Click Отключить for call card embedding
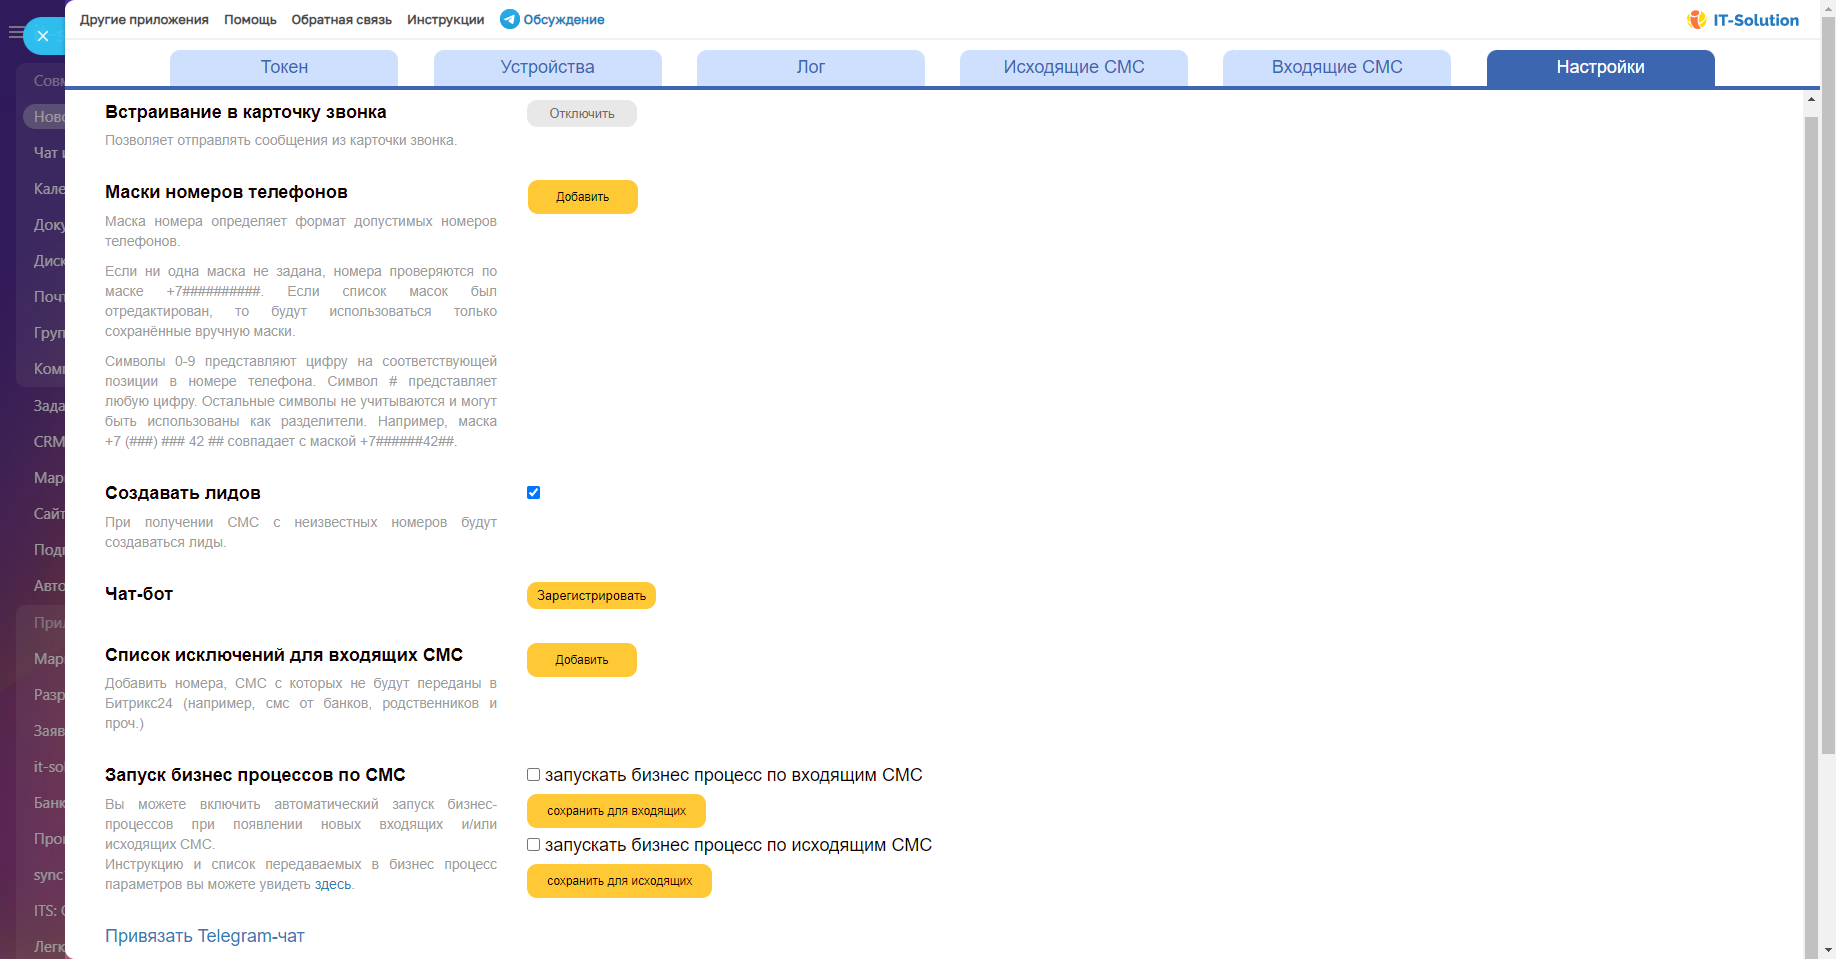This screenshot has width=1836, height=959. coord(581,114)
